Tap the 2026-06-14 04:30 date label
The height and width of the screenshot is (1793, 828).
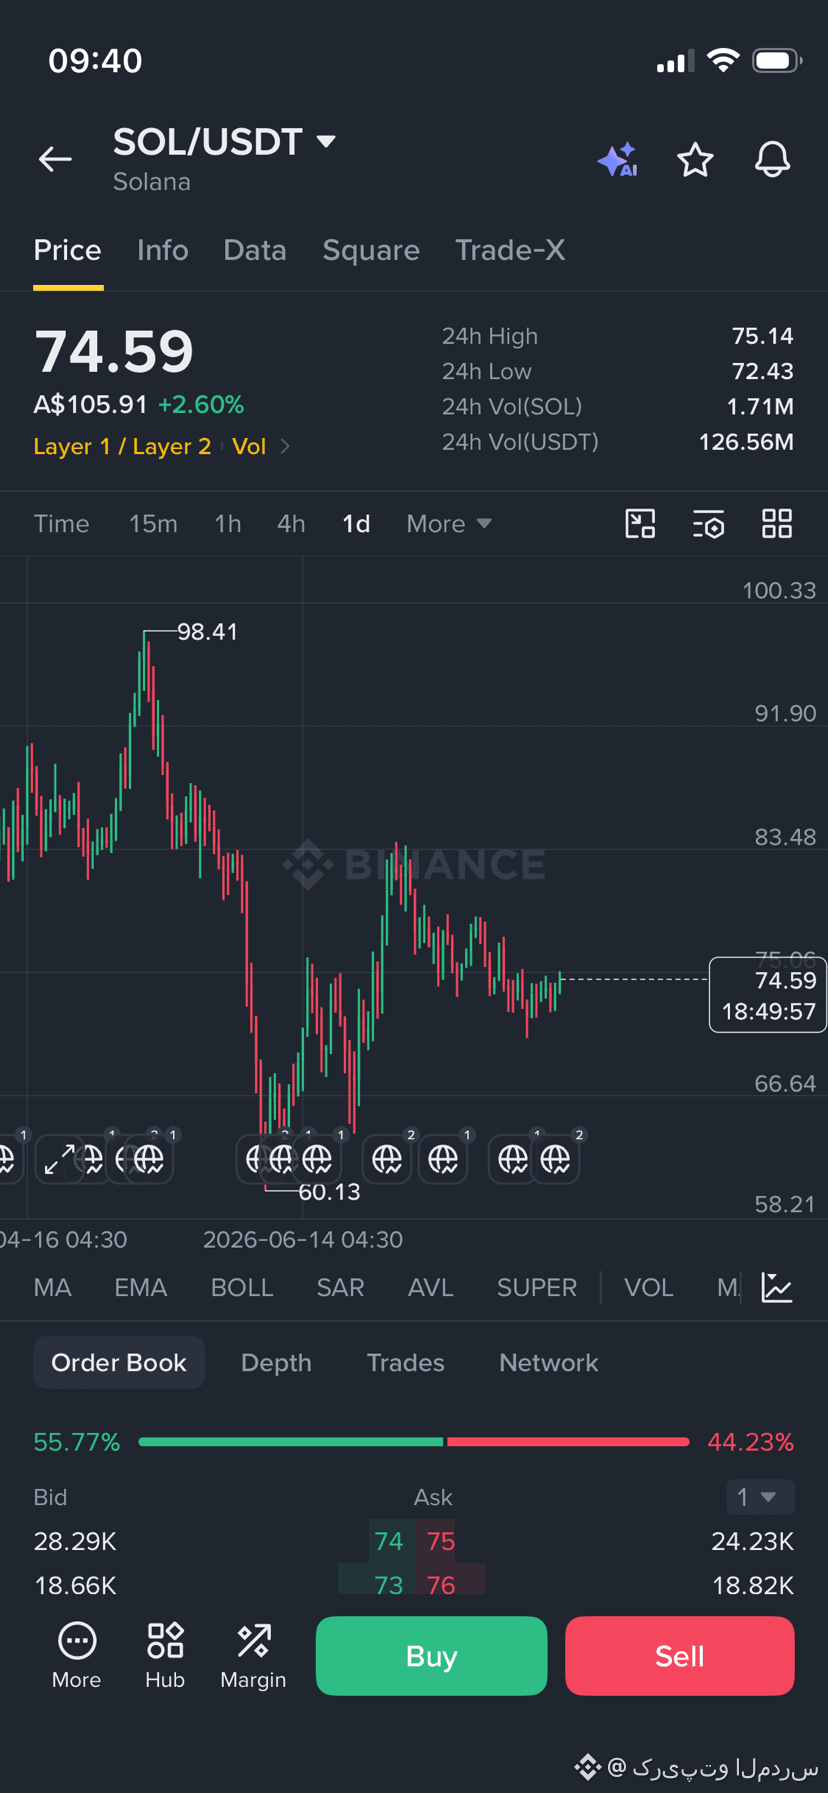click(x=303, y=1240)
